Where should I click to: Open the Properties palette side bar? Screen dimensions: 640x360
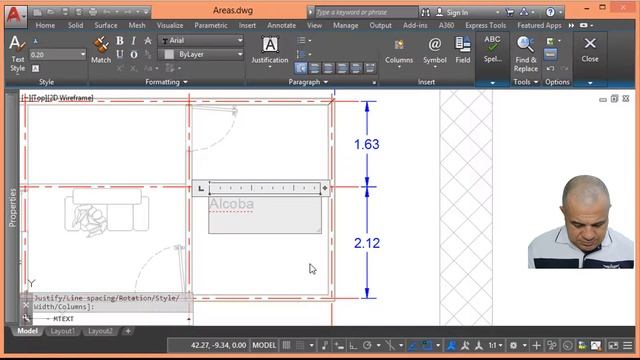[x=12, y=207]
